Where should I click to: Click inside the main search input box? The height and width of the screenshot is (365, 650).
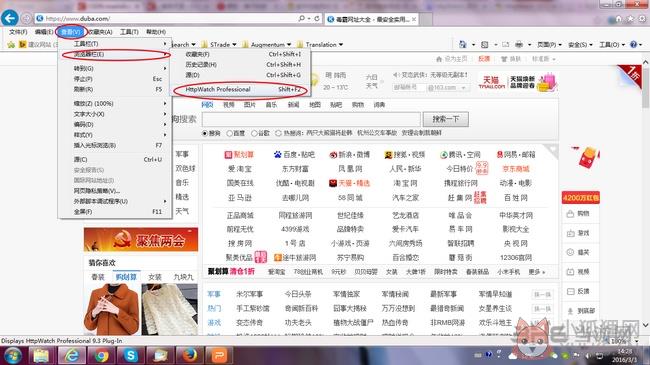coord(311,119)
